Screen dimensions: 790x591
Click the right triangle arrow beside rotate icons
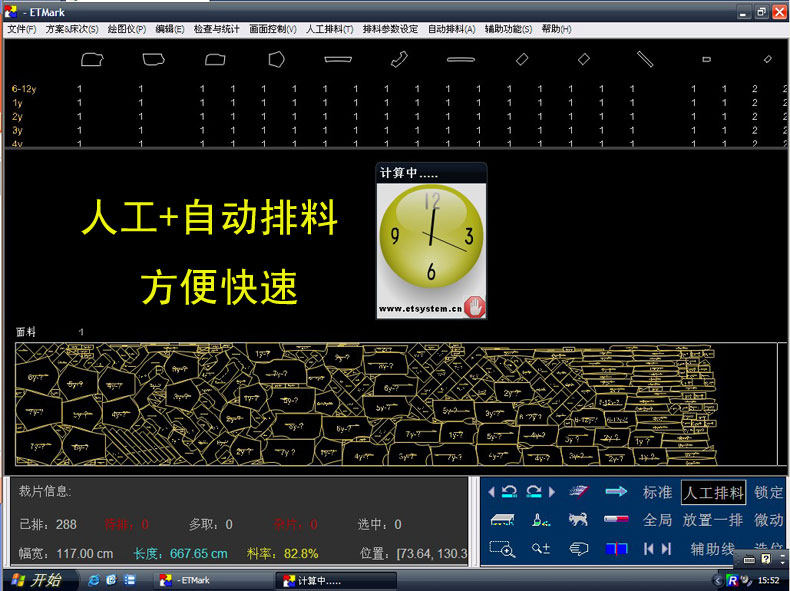point(552,492)
